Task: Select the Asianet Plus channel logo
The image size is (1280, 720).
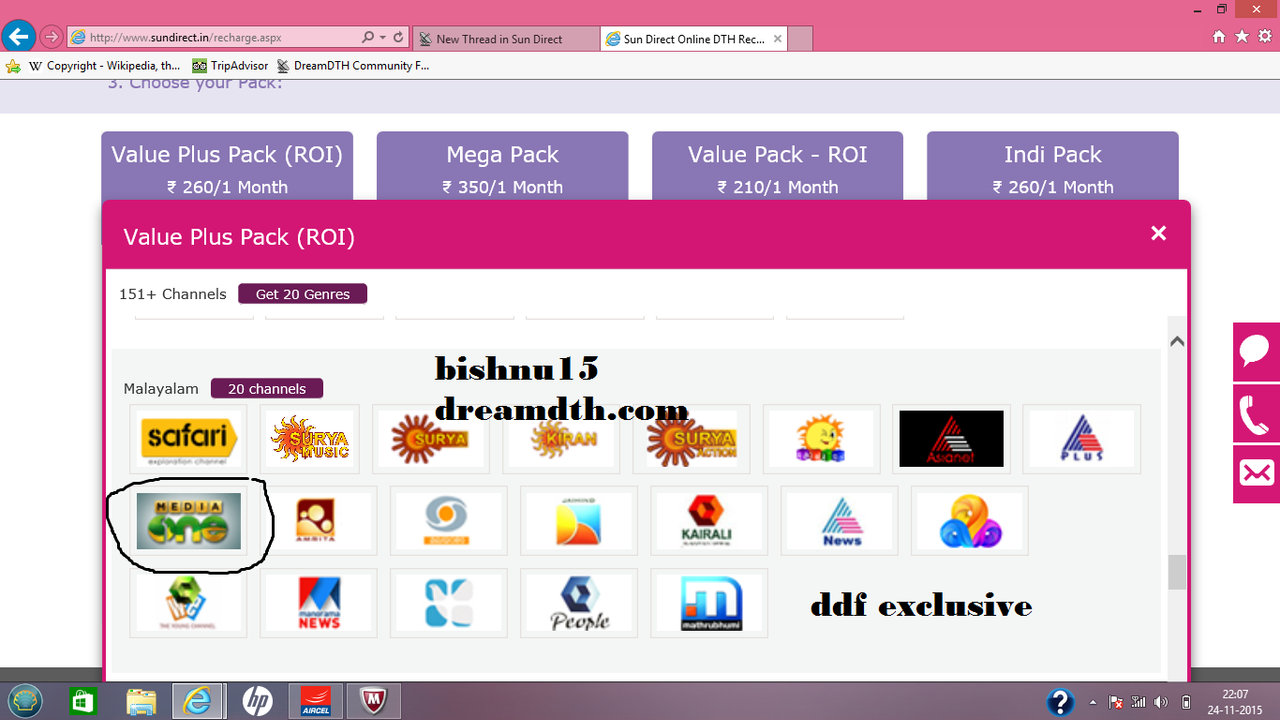Action: pyautogui.click(x=1081, y=440)
